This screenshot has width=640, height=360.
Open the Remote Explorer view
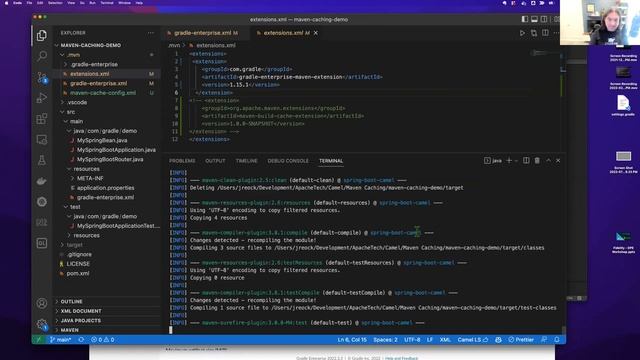coord(42,140)
